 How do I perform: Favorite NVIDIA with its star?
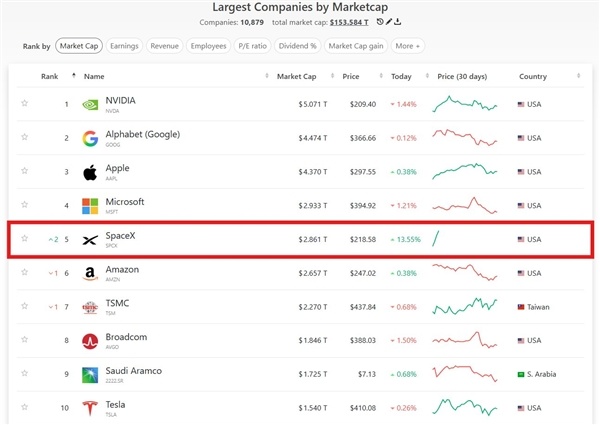point(24,103)
